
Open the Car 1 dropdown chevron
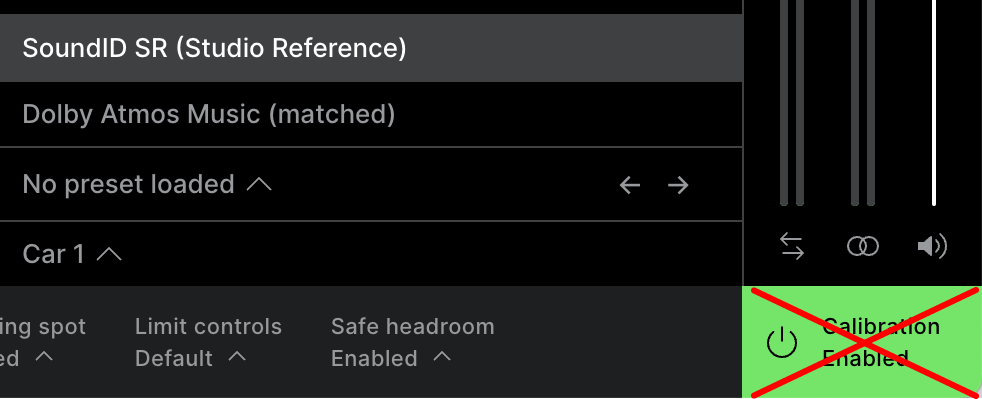[x=110, y=254]
